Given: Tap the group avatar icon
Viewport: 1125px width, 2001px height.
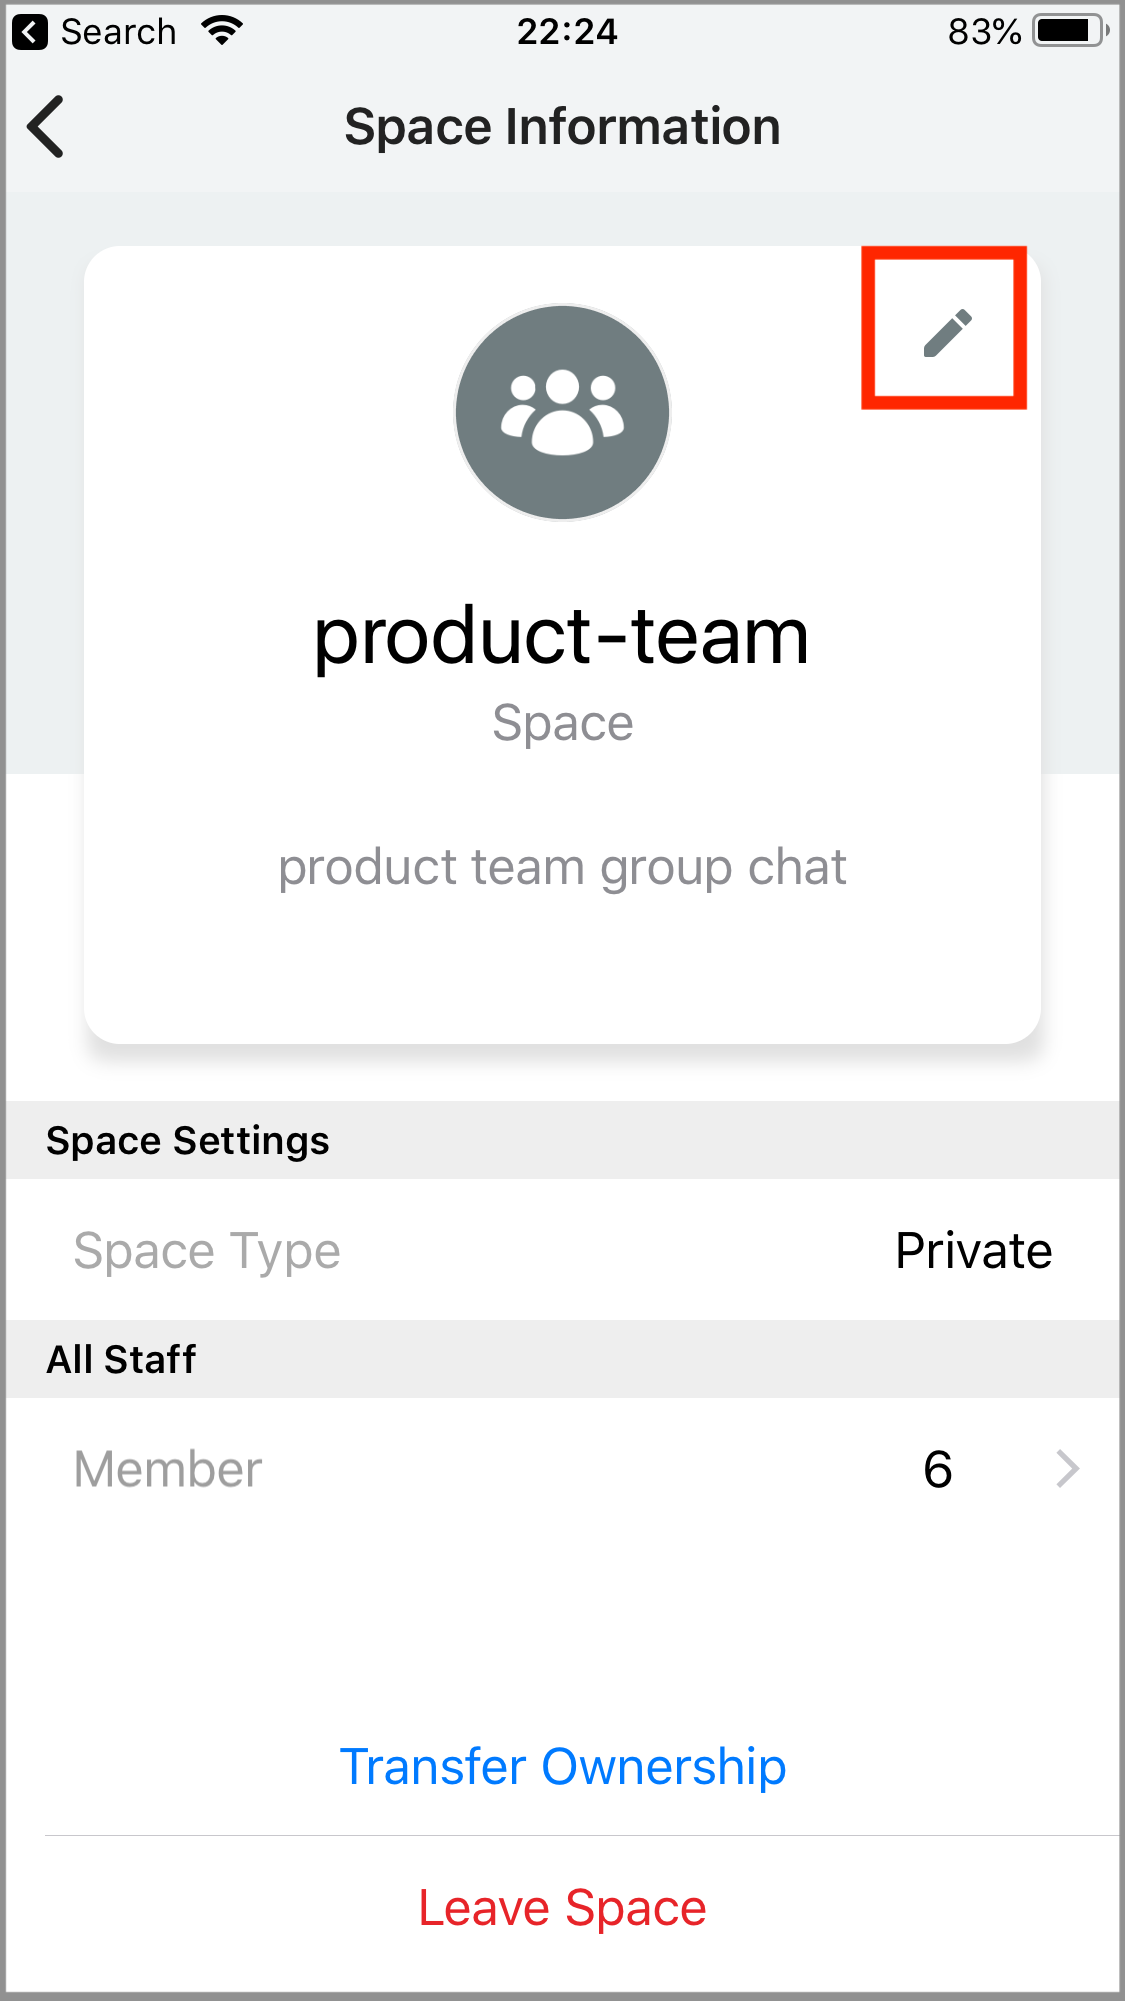Looking at the screenshot, I should pos(562,413).
